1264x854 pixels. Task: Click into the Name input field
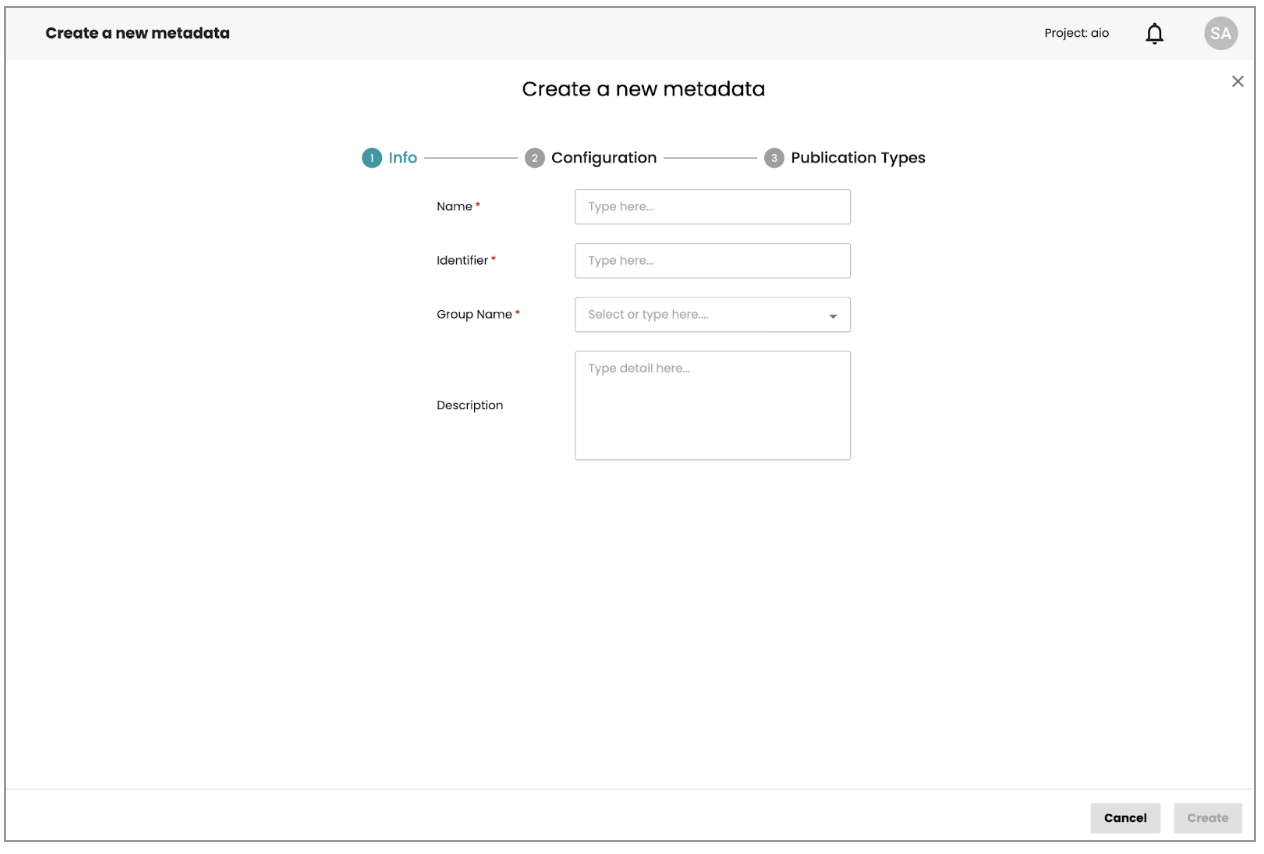[x=712, y=207]
